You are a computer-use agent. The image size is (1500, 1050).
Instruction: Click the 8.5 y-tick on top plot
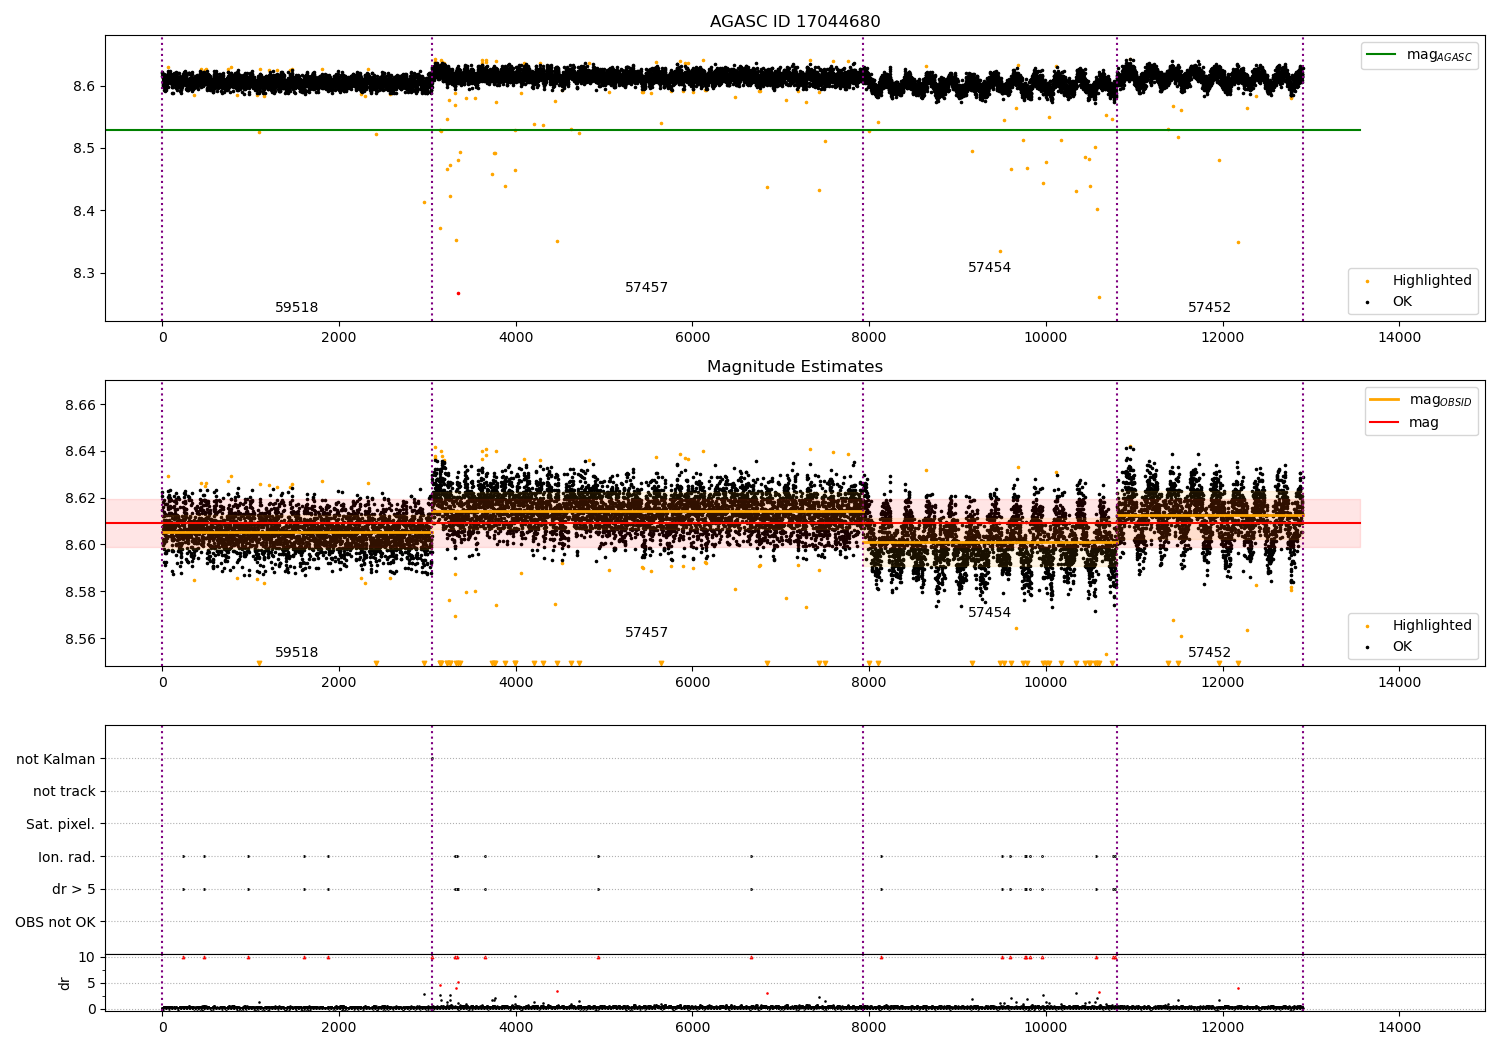click(83, 149)
